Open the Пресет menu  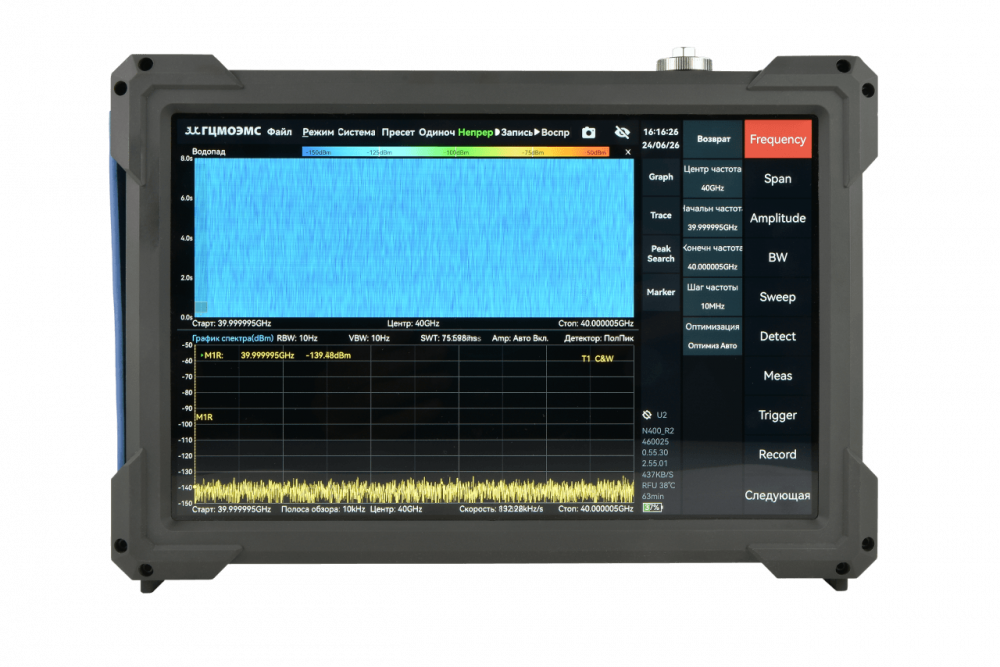(x=398, y=132)
